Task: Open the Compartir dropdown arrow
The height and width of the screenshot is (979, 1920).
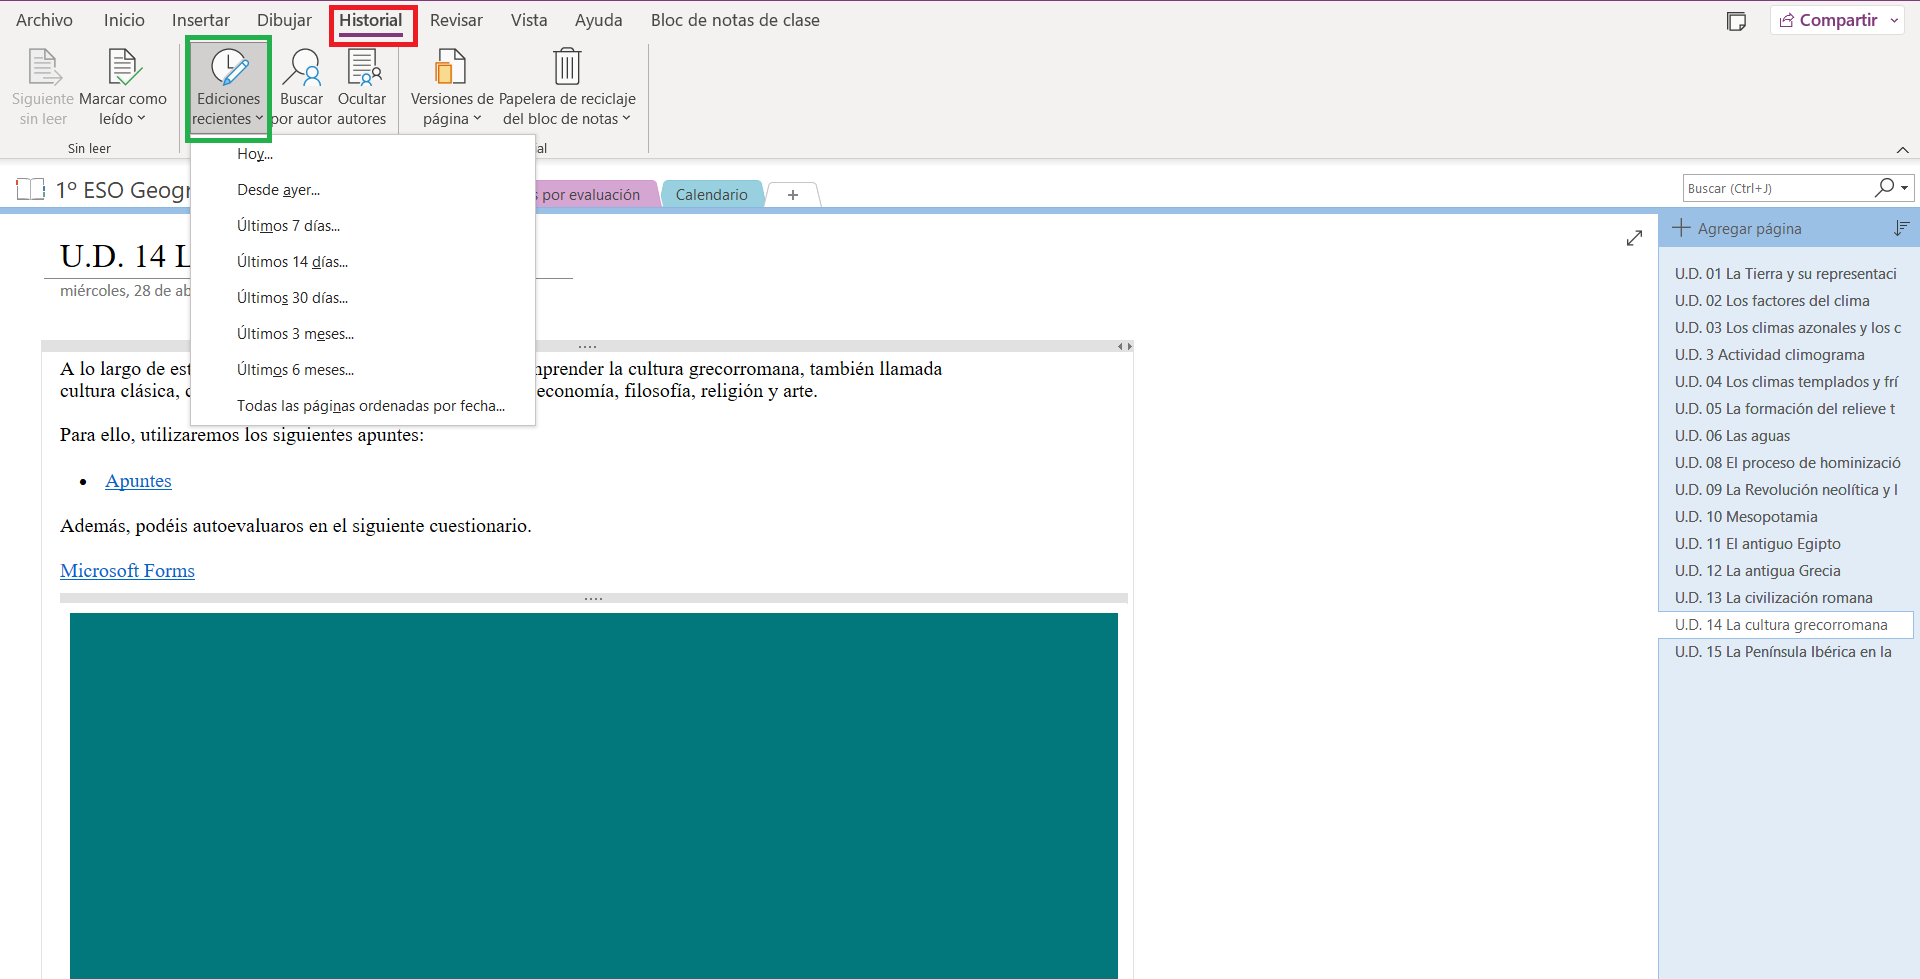Action: (x=1894, y=21)
